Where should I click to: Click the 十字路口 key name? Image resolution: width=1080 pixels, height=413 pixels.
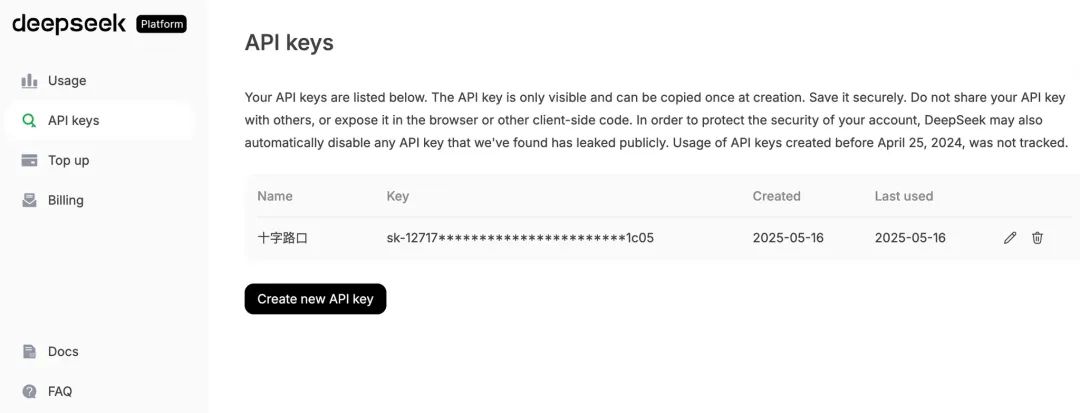282,238
